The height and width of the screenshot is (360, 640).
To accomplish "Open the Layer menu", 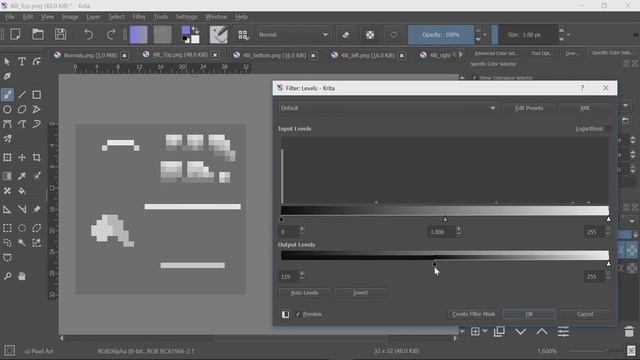I will point(93,17).
